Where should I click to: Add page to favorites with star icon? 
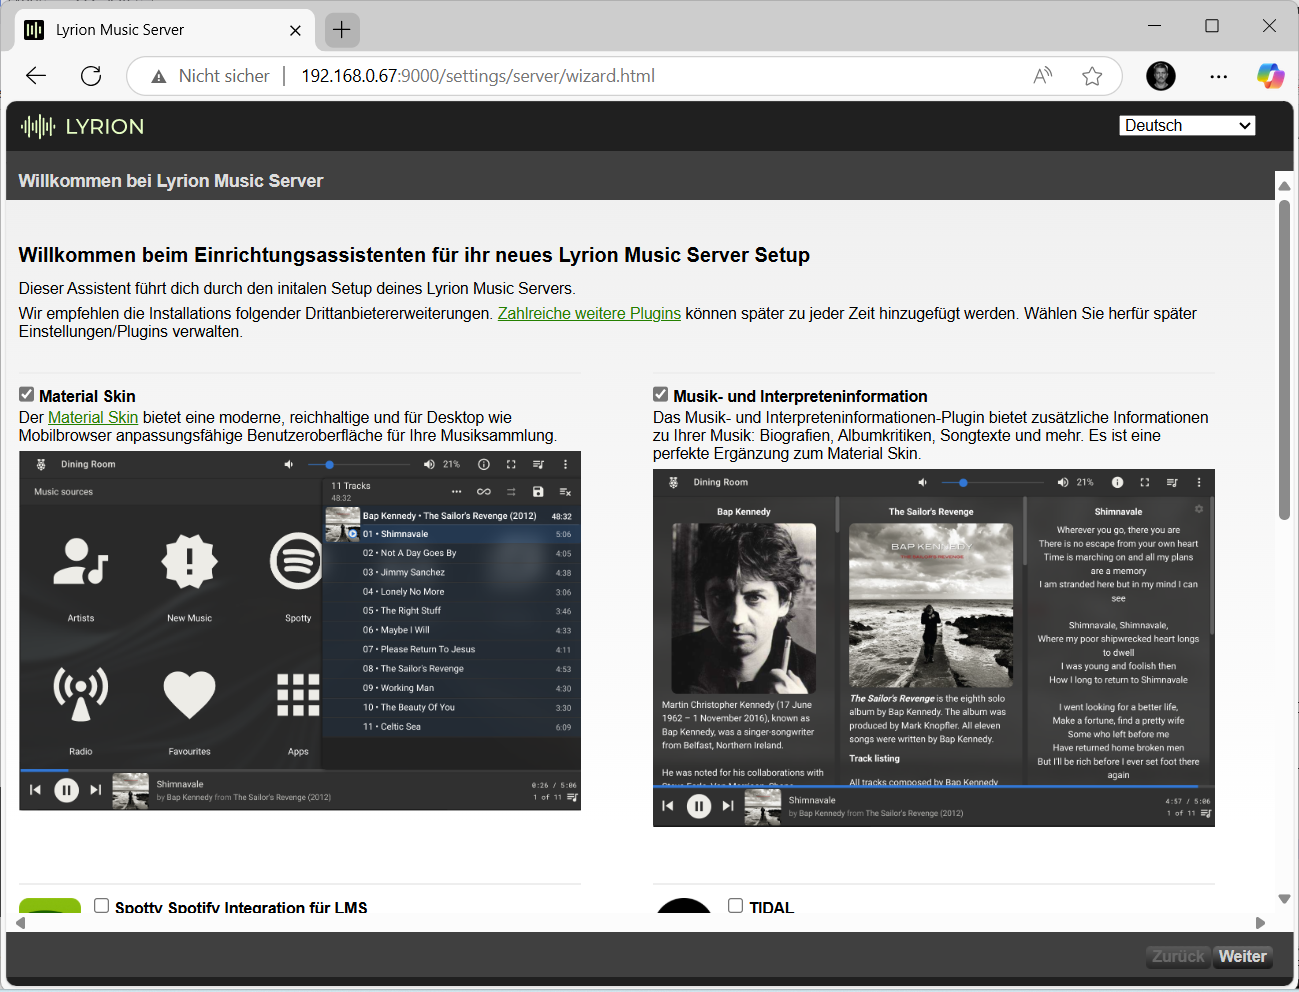coord(1092,76)
